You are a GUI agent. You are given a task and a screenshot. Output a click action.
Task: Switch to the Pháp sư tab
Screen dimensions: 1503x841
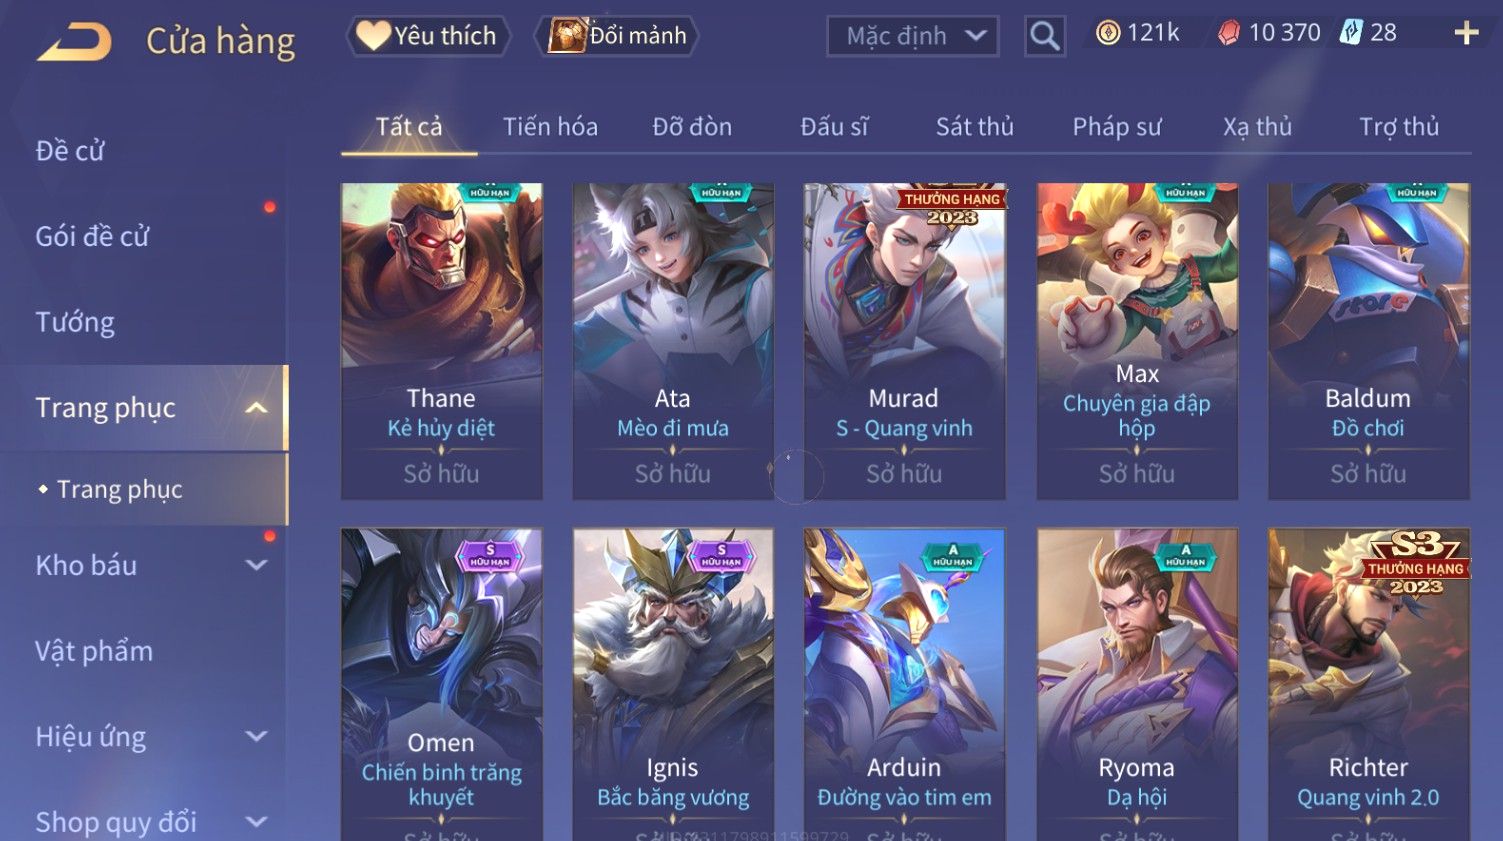click(x=1117, y=127)
